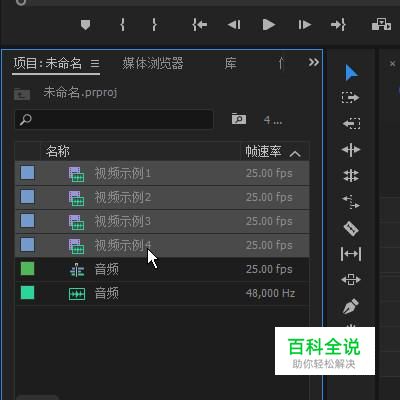Close the panel with the X at right edge

[x=392, y=63]
